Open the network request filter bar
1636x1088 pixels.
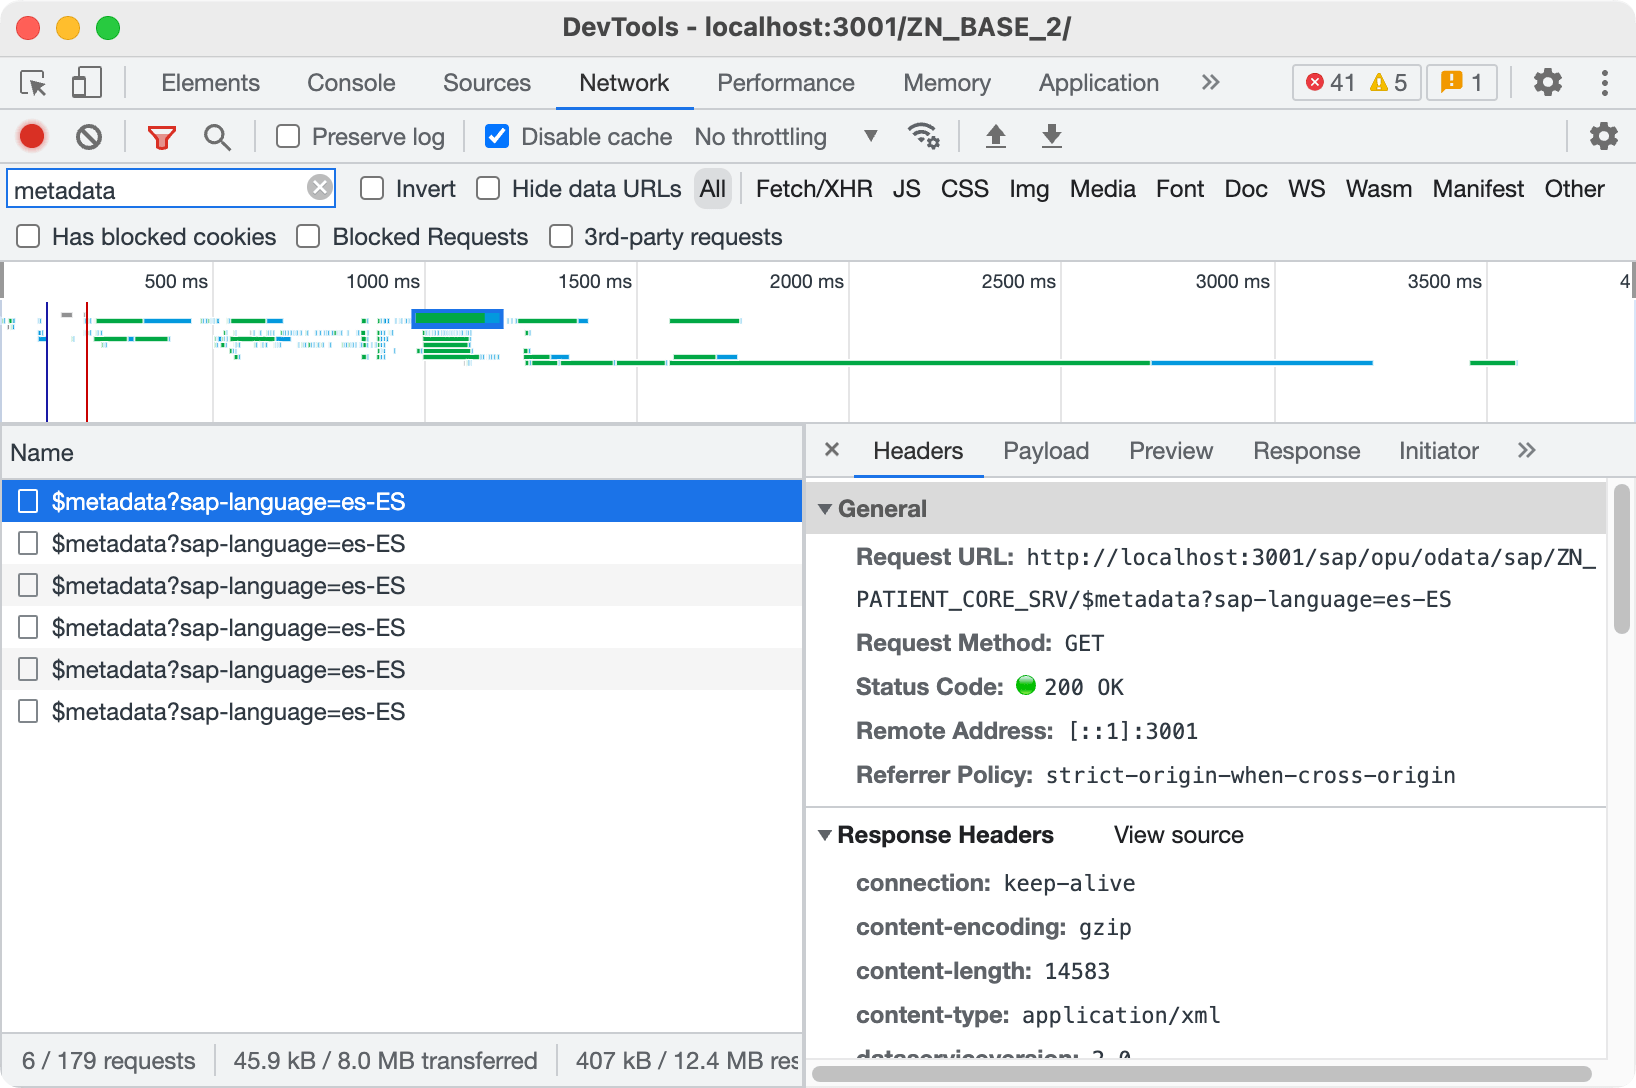point(161,136)
